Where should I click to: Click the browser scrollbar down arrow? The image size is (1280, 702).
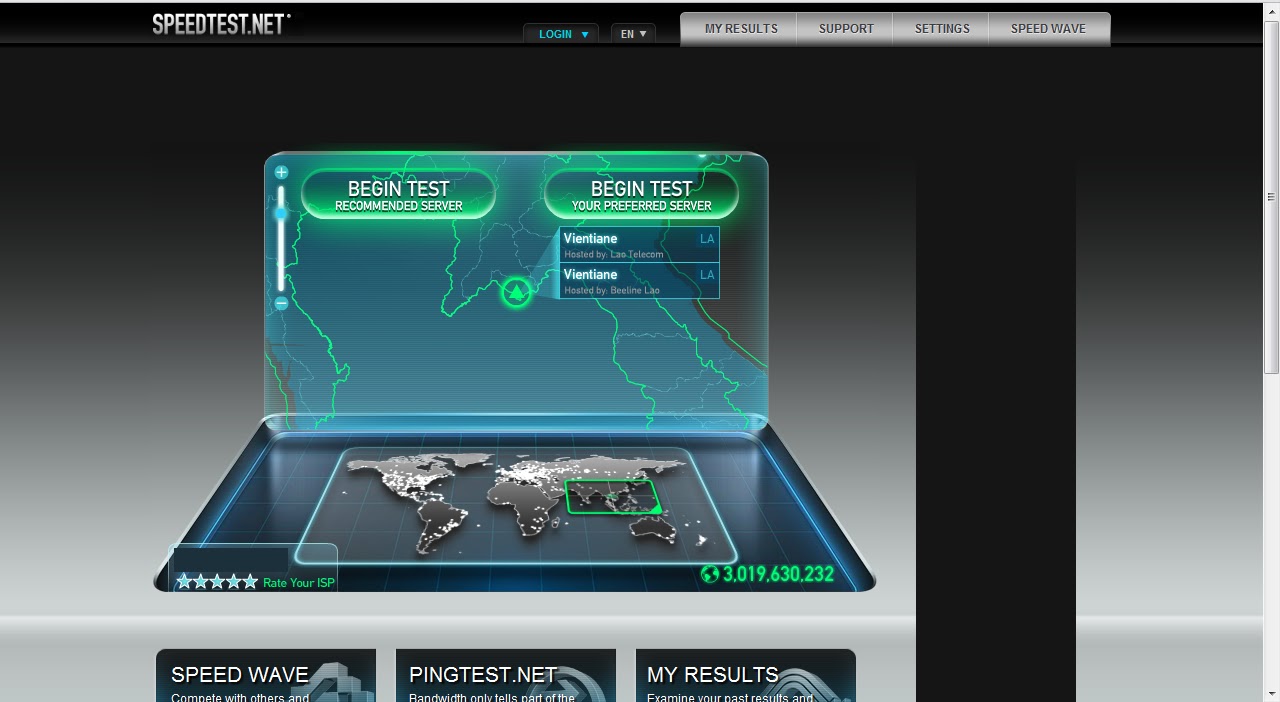pos(1272,693)
